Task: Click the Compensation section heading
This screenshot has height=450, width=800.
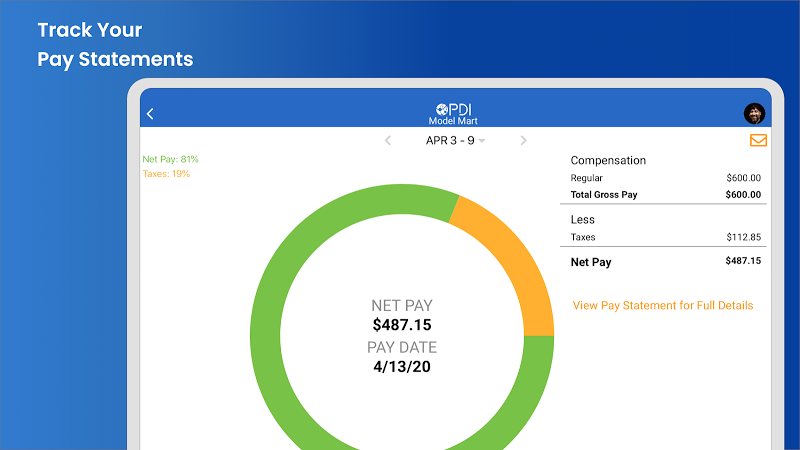Action: point(608,160)
